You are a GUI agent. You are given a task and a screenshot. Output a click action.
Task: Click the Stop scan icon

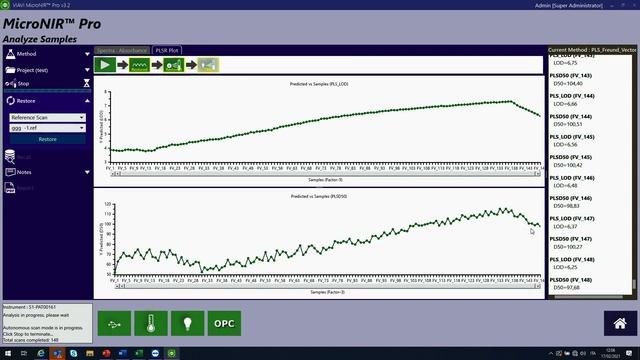(x=11, y=83)
